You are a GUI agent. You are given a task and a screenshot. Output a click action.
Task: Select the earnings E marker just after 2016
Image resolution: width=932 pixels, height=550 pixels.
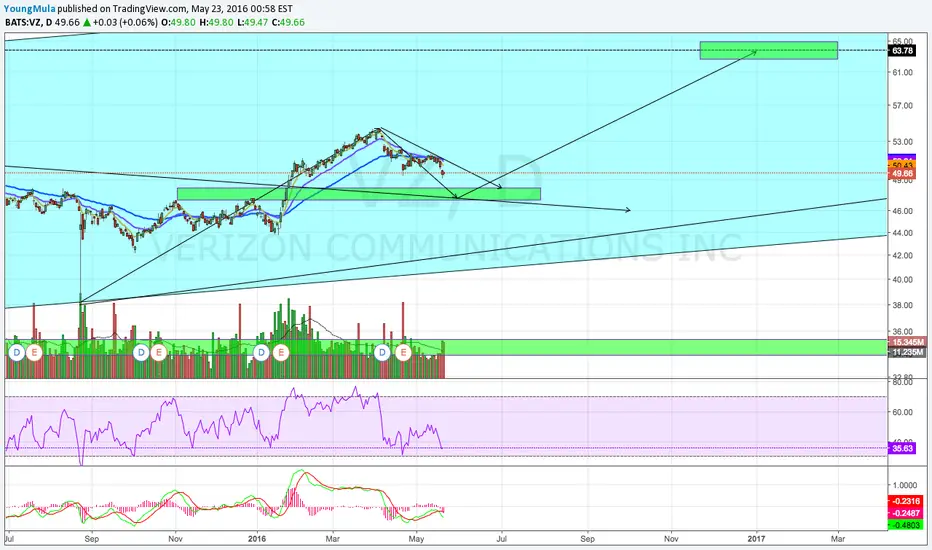coord(281,353)
